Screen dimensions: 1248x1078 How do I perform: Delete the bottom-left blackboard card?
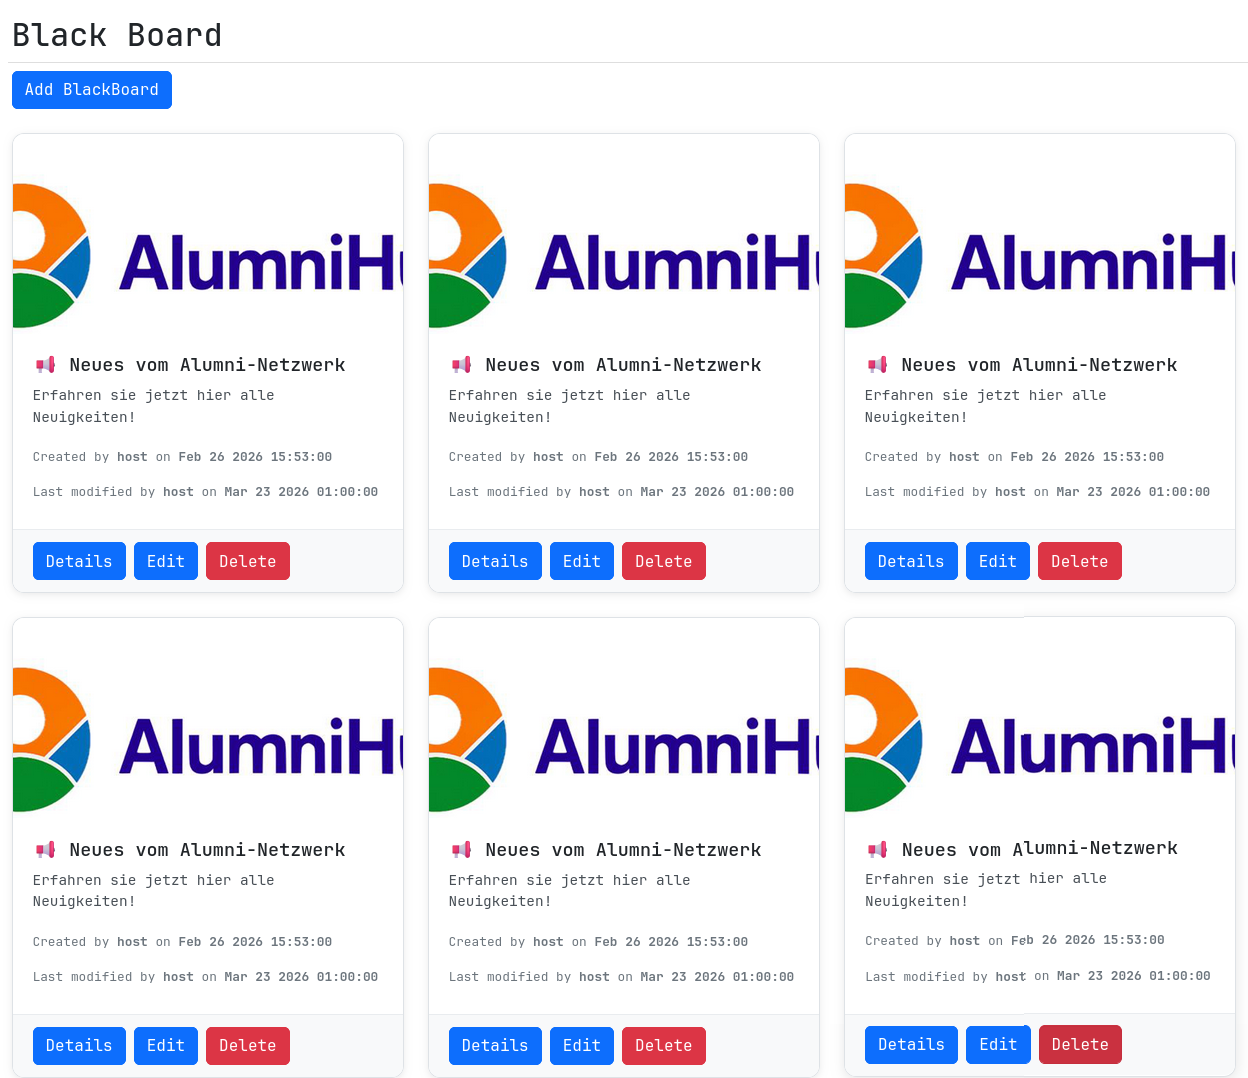247,1045
